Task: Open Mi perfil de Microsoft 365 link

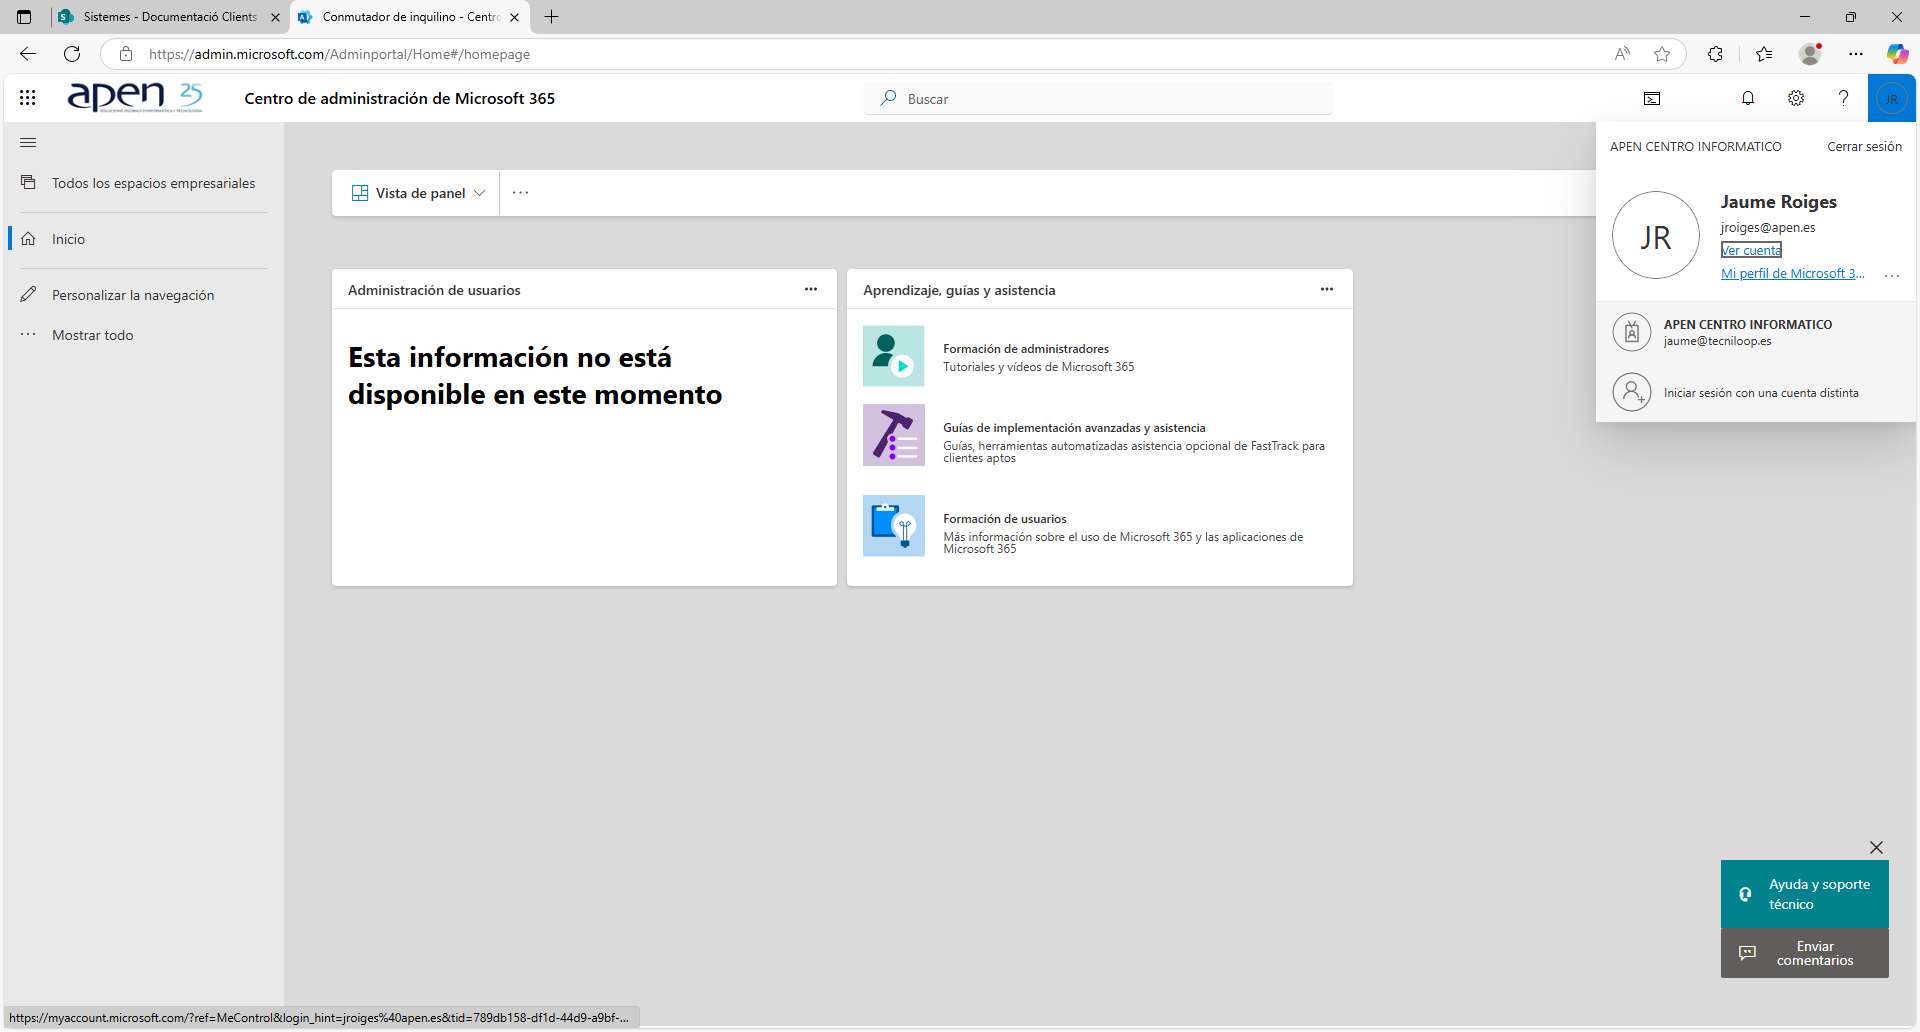Action: point(1792,273)
